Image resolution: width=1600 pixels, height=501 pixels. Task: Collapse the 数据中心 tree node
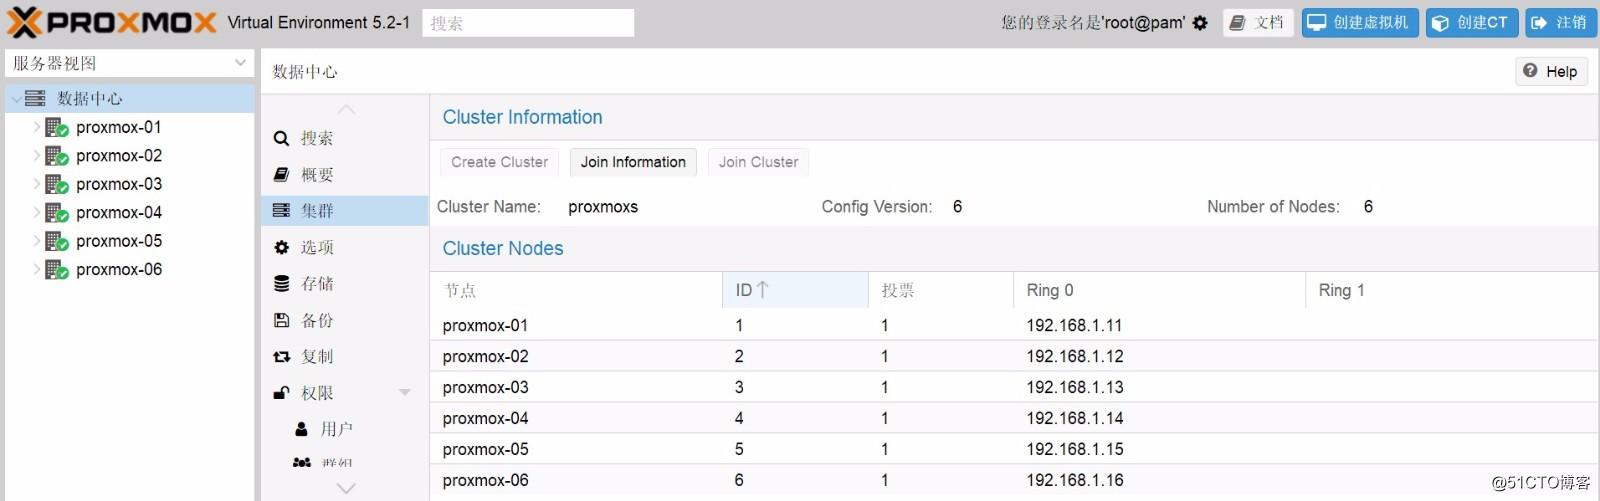(x=15, y=98)
